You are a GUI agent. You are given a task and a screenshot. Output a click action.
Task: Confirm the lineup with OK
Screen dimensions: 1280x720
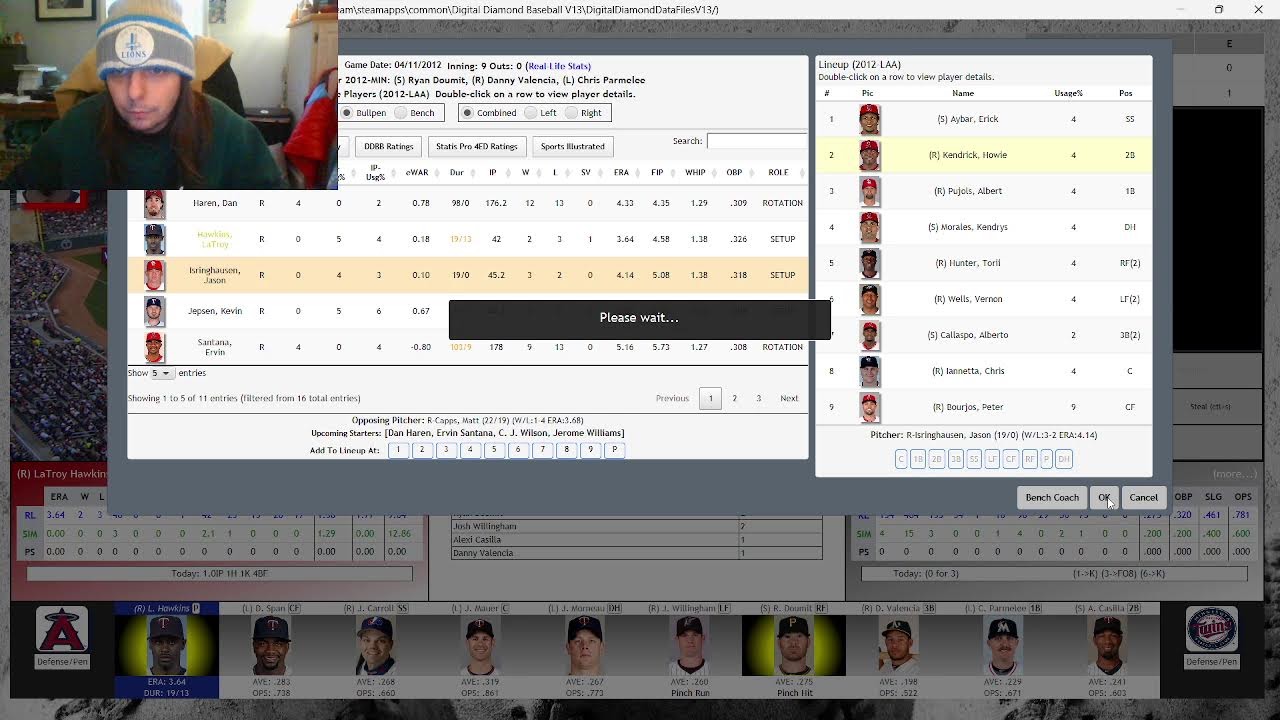(1104, 497)
